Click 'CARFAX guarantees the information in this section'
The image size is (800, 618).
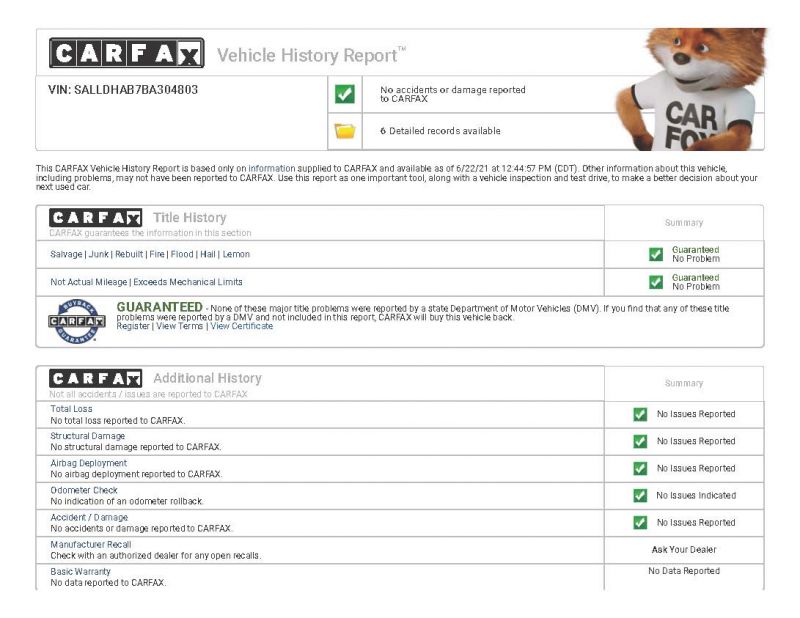[x=150, y=233]
